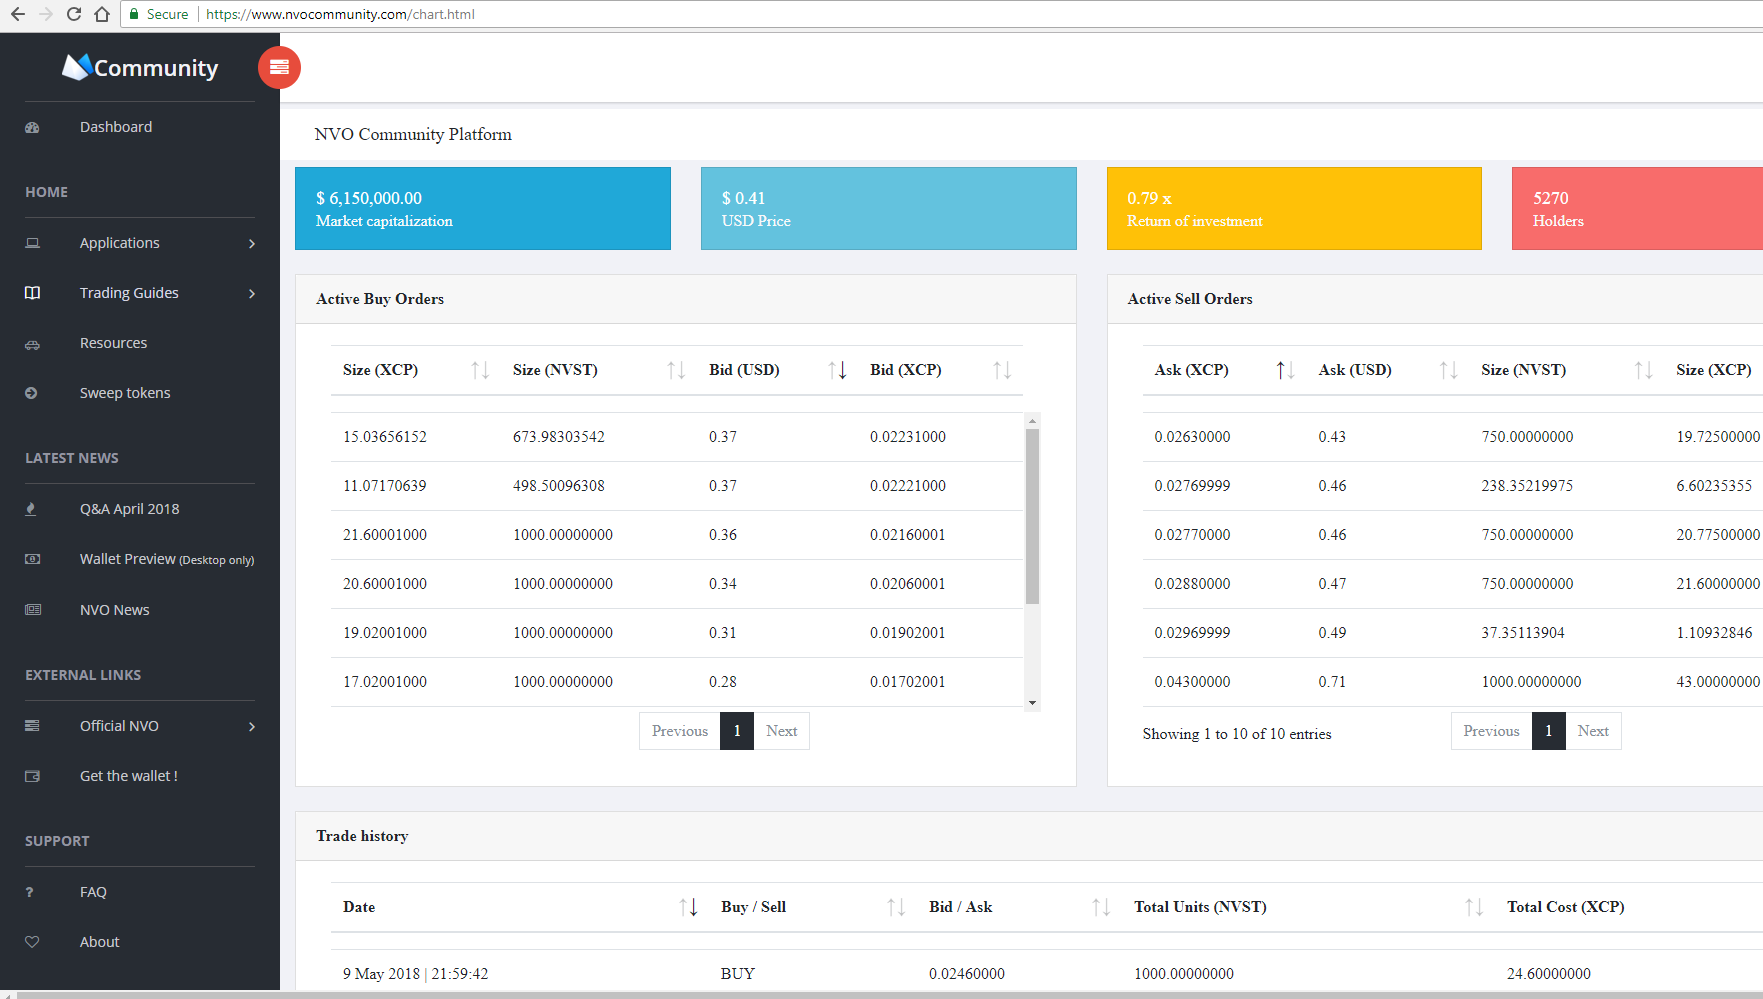
Task: Click the FAQ question mark icon
Action: click(x=30, y=892)
